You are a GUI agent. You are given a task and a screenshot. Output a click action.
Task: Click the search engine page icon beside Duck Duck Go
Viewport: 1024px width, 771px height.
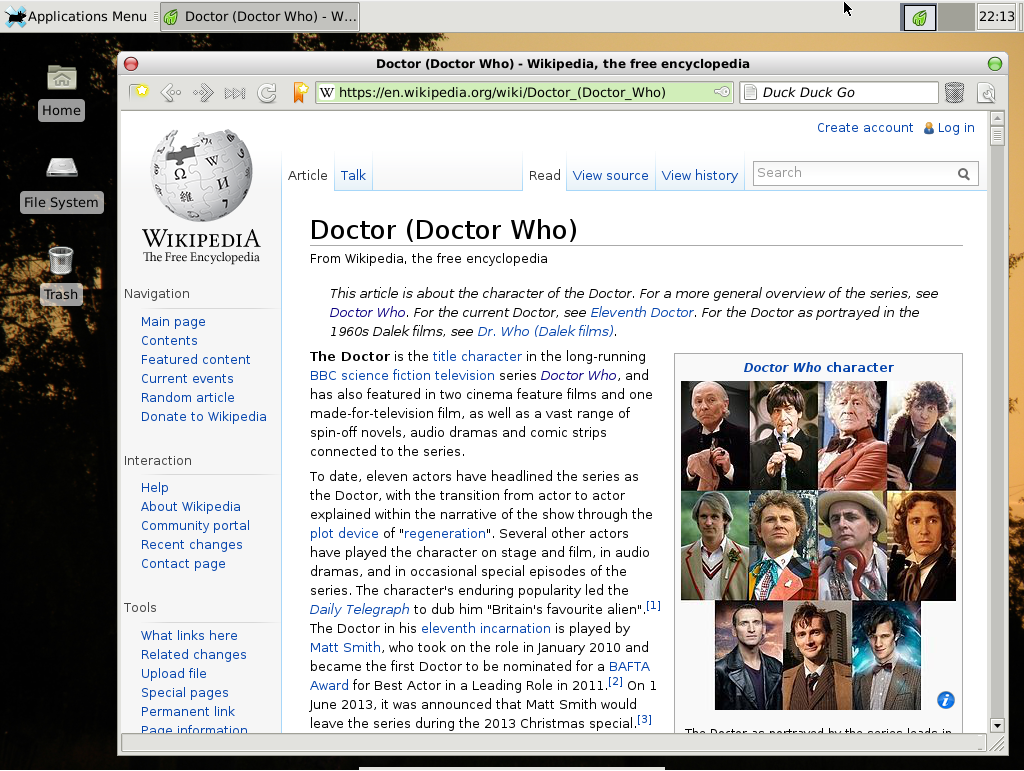tap(750, 92)
